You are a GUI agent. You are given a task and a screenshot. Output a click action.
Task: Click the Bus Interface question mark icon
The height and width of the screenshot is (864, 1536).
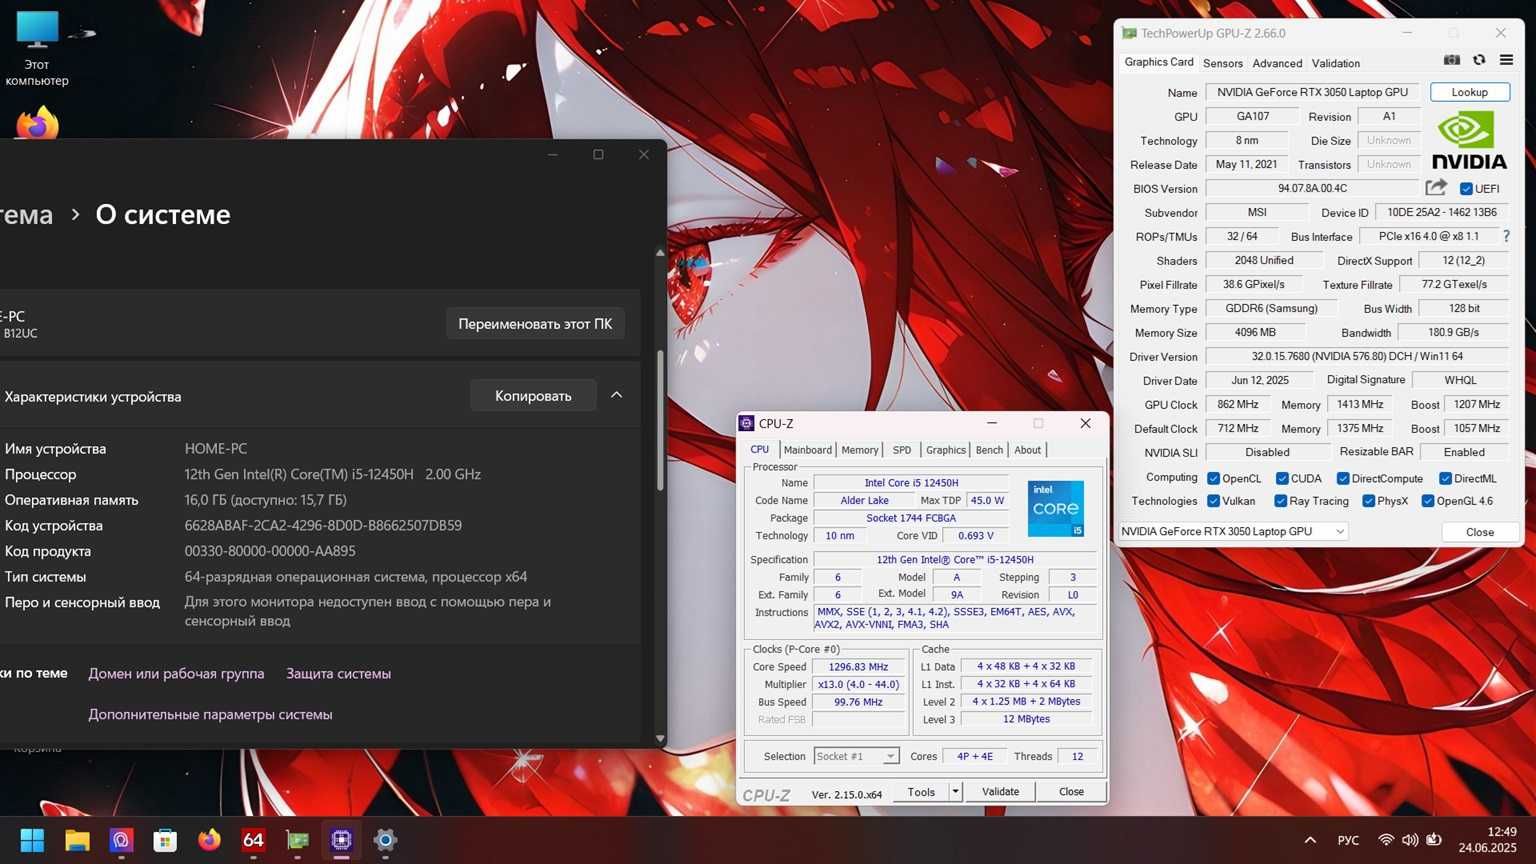point(1506,236)
